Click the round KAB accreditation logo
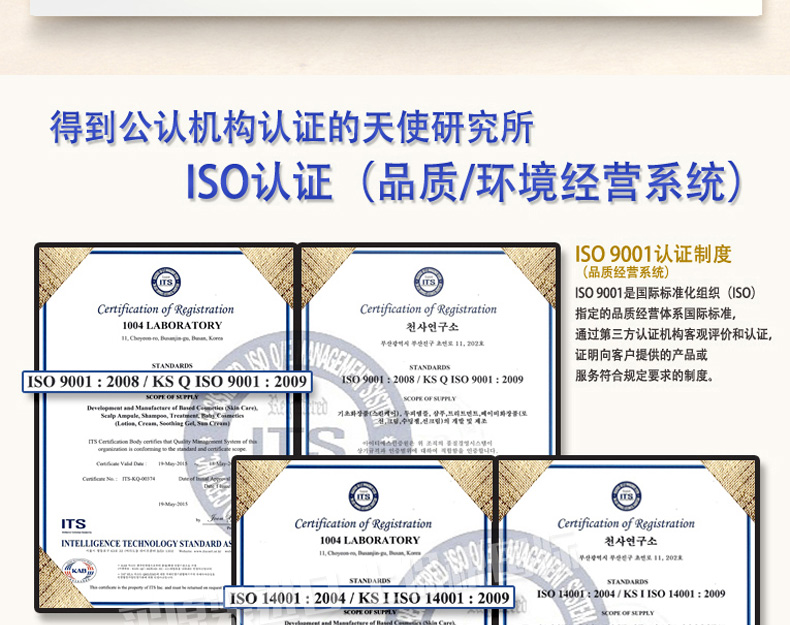 point(79,571)
